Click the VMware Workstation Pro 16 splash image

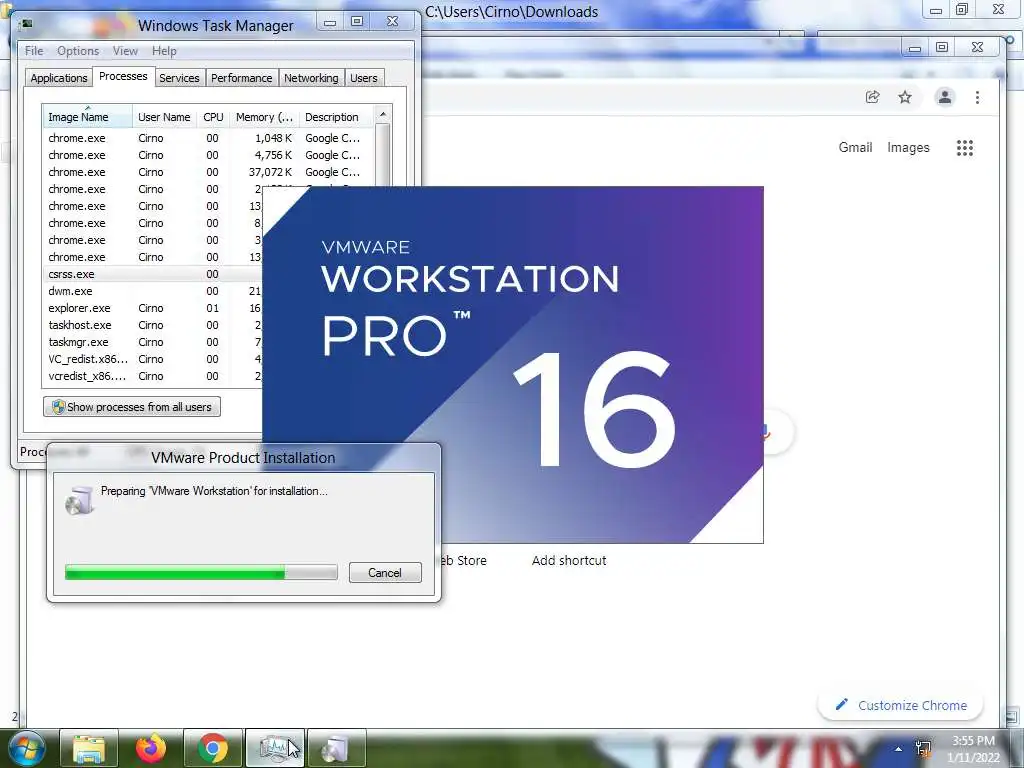(513, 364)
